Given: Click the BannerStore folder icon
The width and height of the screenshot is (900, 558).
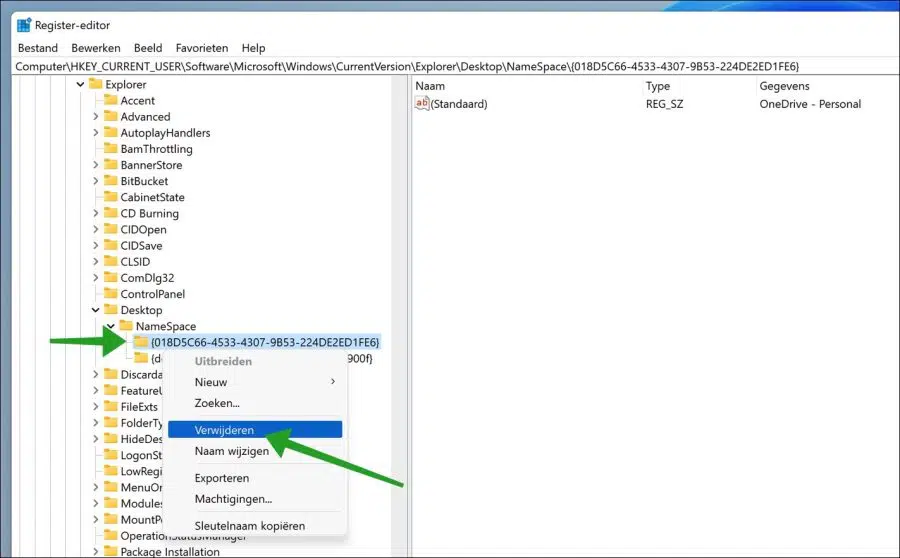Looking at the screenshot, I should pyautogui.click(x=111, y=164).
